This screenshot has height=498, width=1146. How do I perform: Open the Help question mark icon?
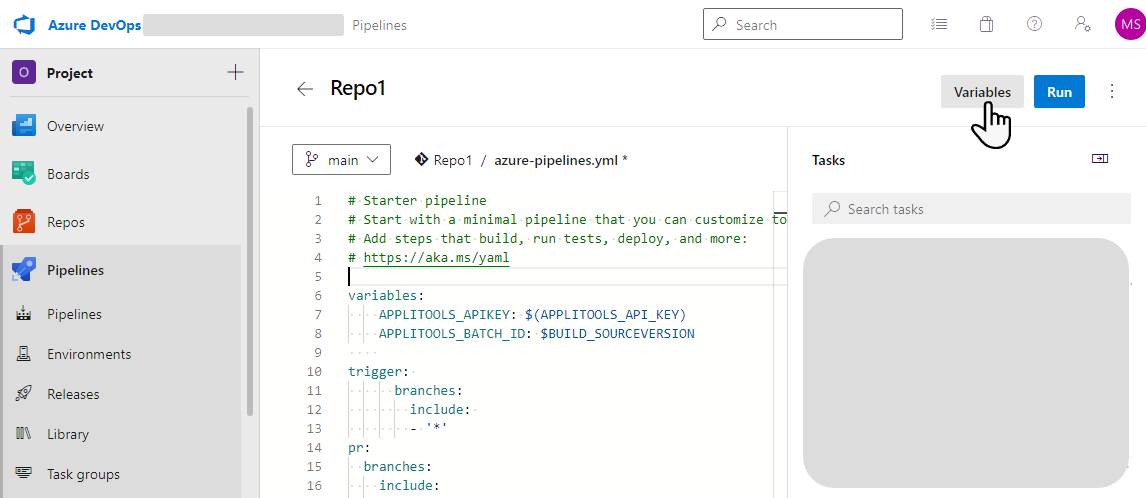1034,24
